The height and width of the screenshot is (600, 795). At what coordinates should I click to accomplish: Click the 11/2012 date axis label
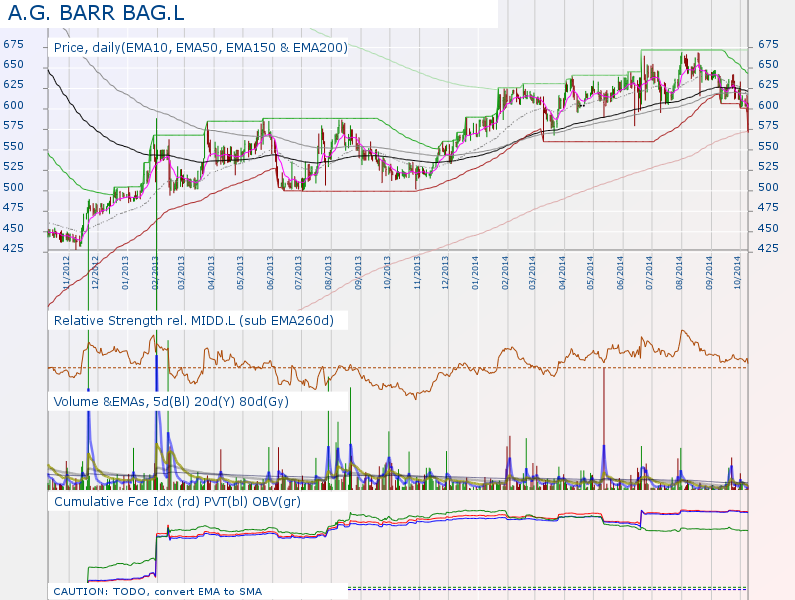tap(66, 273)
